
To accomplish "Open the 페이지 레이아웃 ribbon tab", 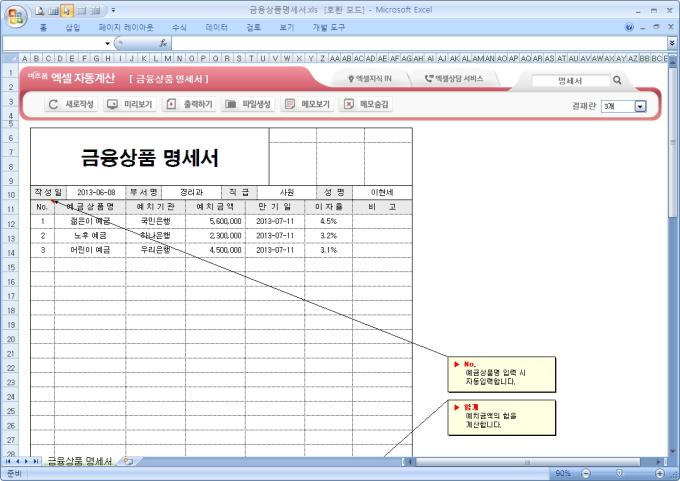I will 126,28.
